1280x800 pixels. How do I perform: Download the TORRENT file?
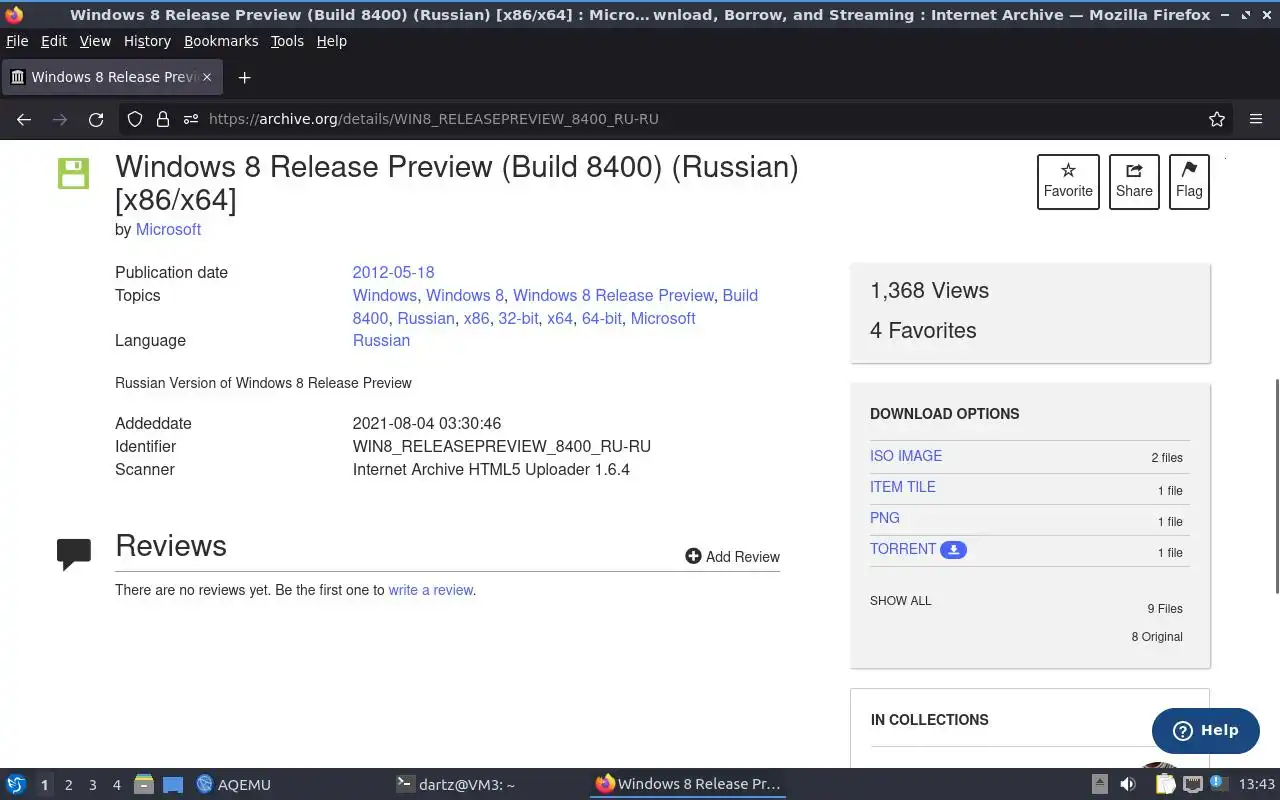point(903,549)
